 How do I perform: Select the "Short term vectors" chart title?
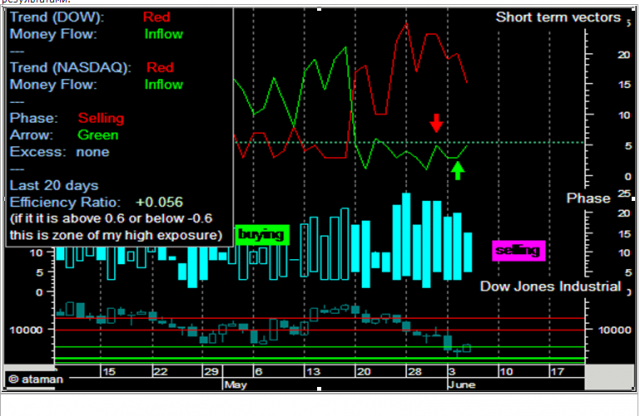tap(558, 17)
